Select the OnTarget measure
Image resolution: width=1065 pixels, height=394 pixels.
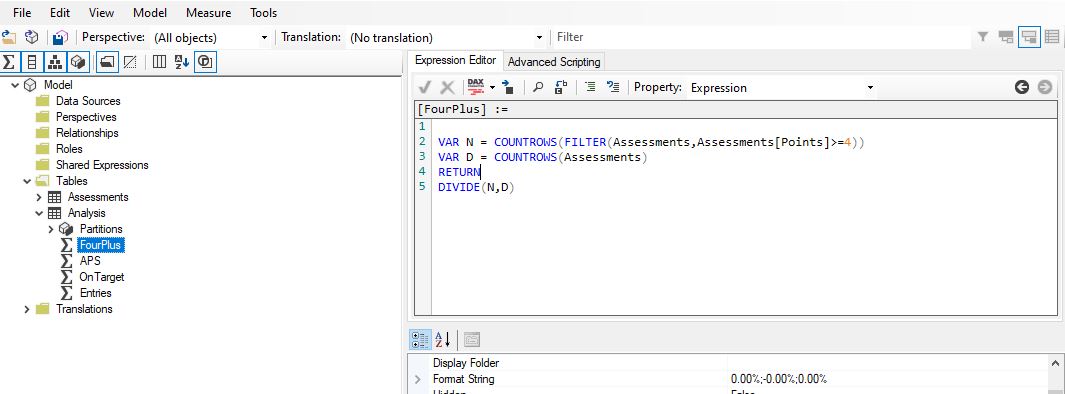tap(102, 276)
